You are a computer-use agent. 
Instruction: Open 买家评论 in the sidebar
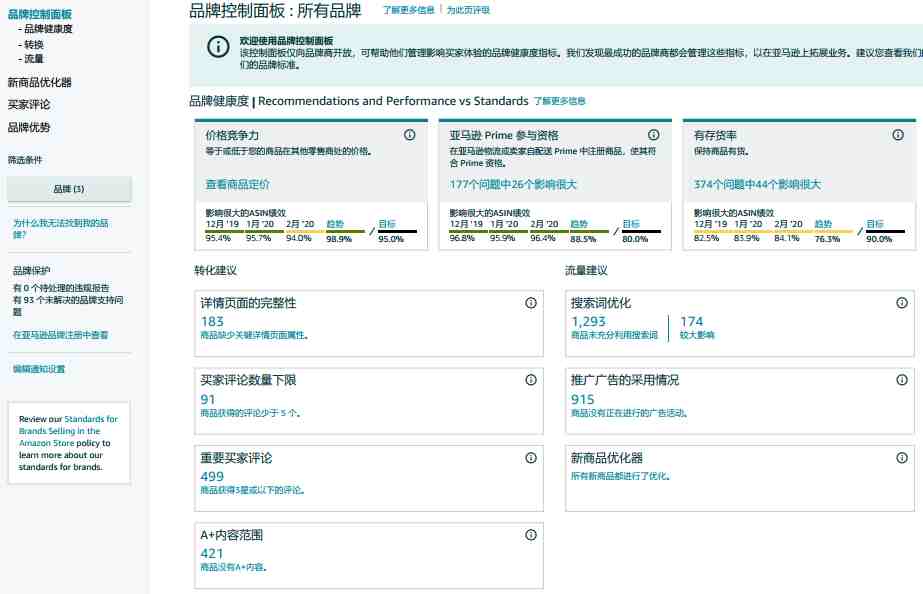(29, 105)
